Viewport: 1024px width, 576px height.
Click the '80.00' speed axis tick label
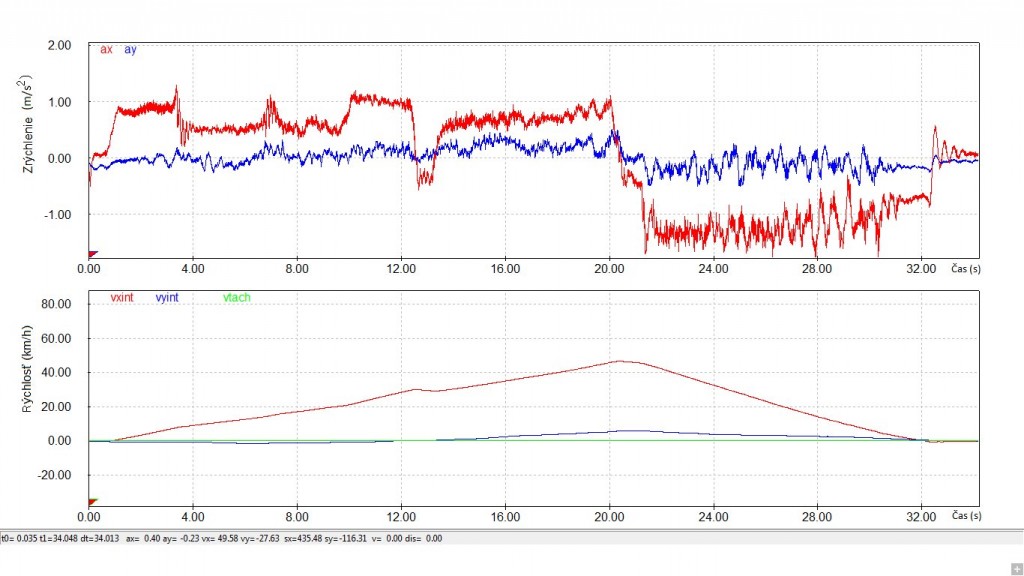coord(56,304)
